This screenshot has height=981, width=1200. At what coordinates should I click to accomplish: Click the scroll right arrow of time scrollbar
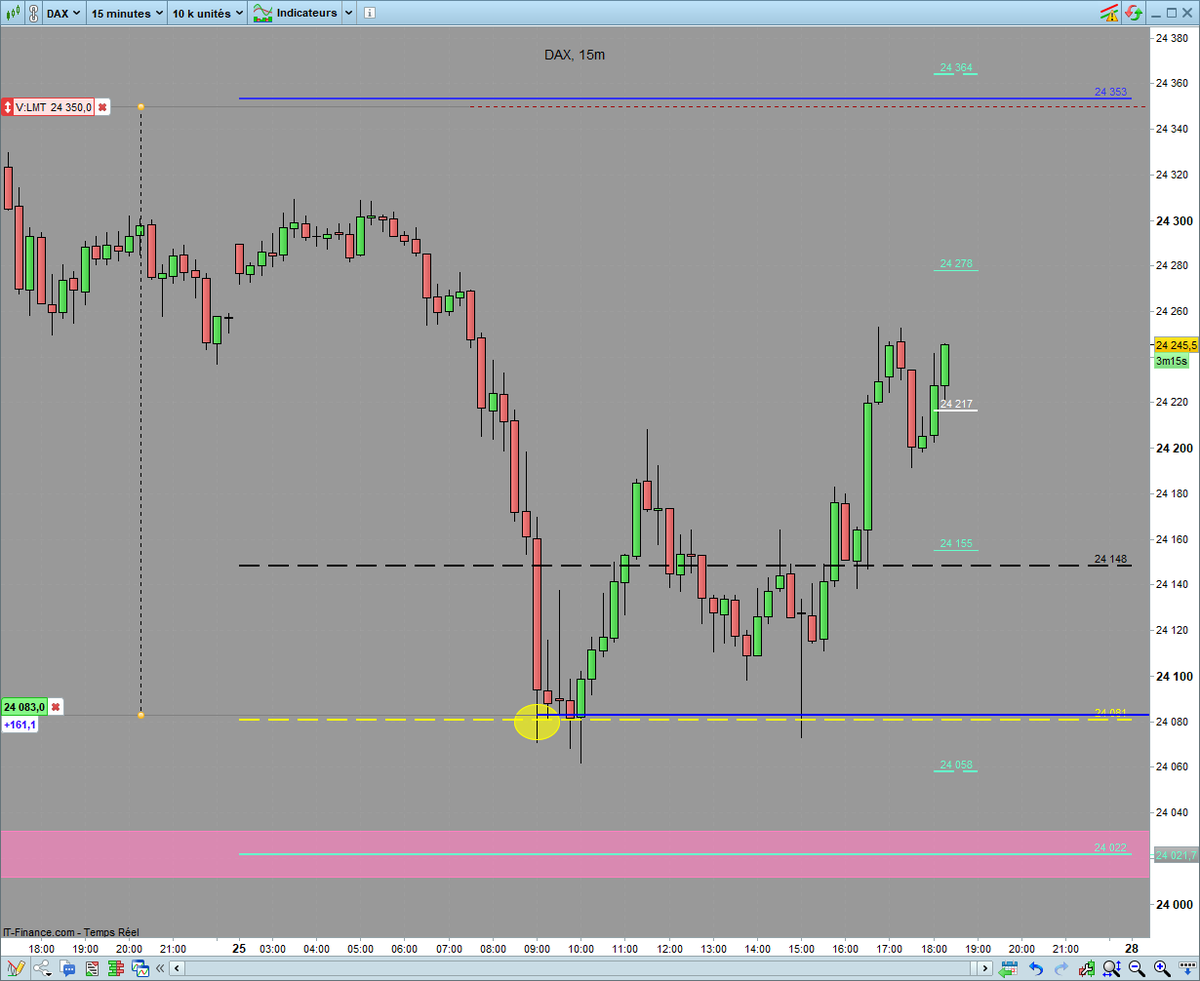tap(986, 968)
